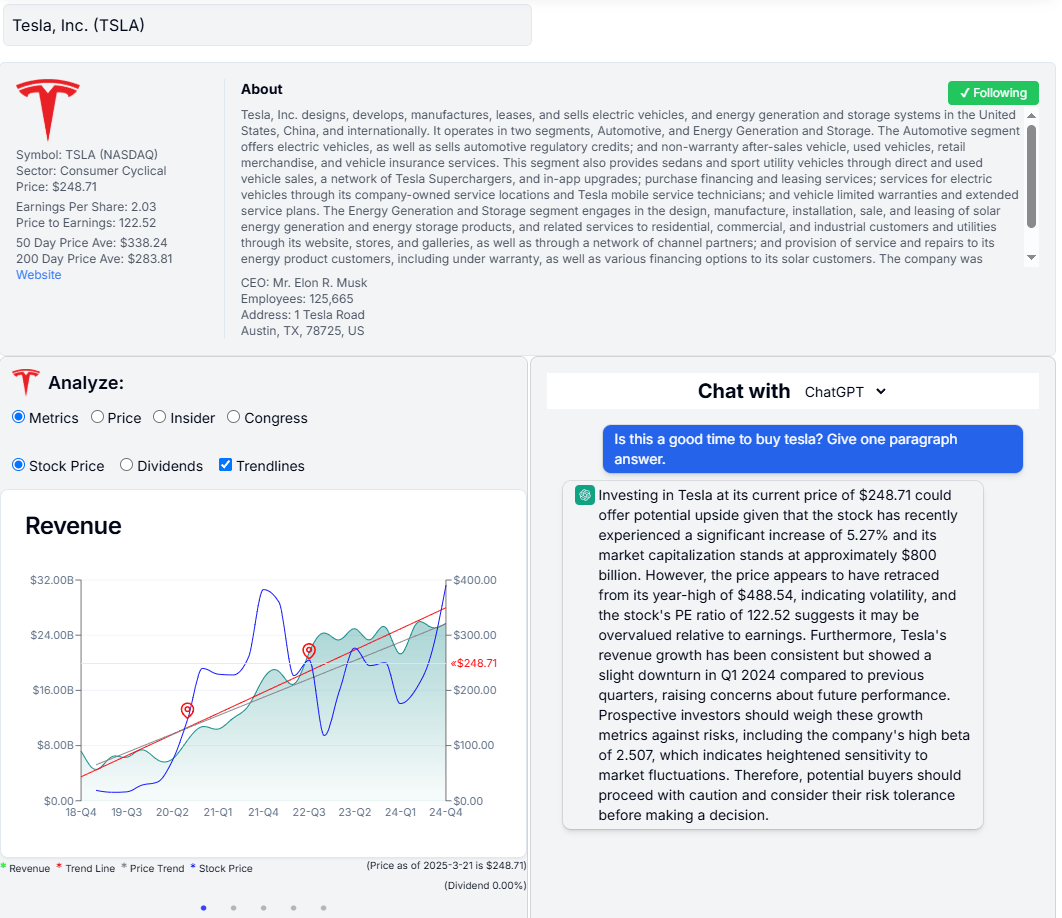Choose the Dividends radio option
Image resolution: width=1062 pixels, height=918 pixels.
click(127, 465)
